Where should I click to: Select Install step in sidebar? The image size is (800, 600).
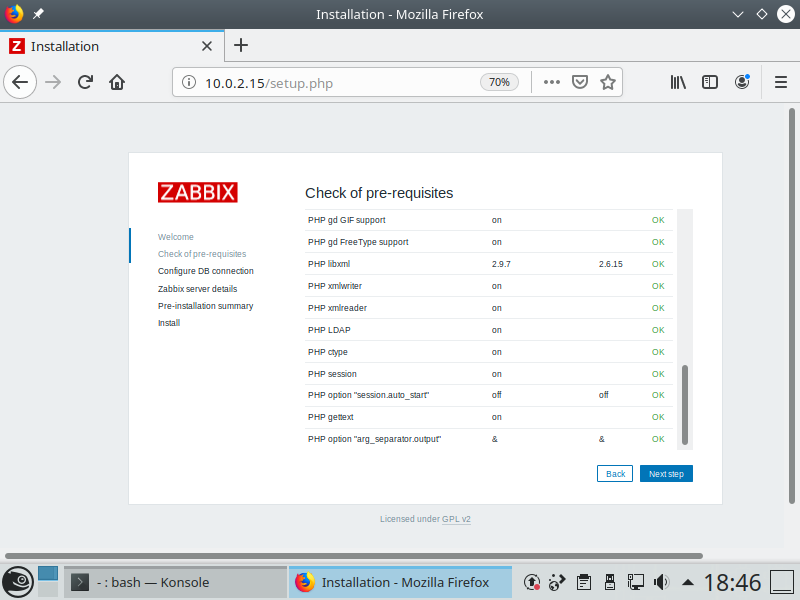point(169,323)
